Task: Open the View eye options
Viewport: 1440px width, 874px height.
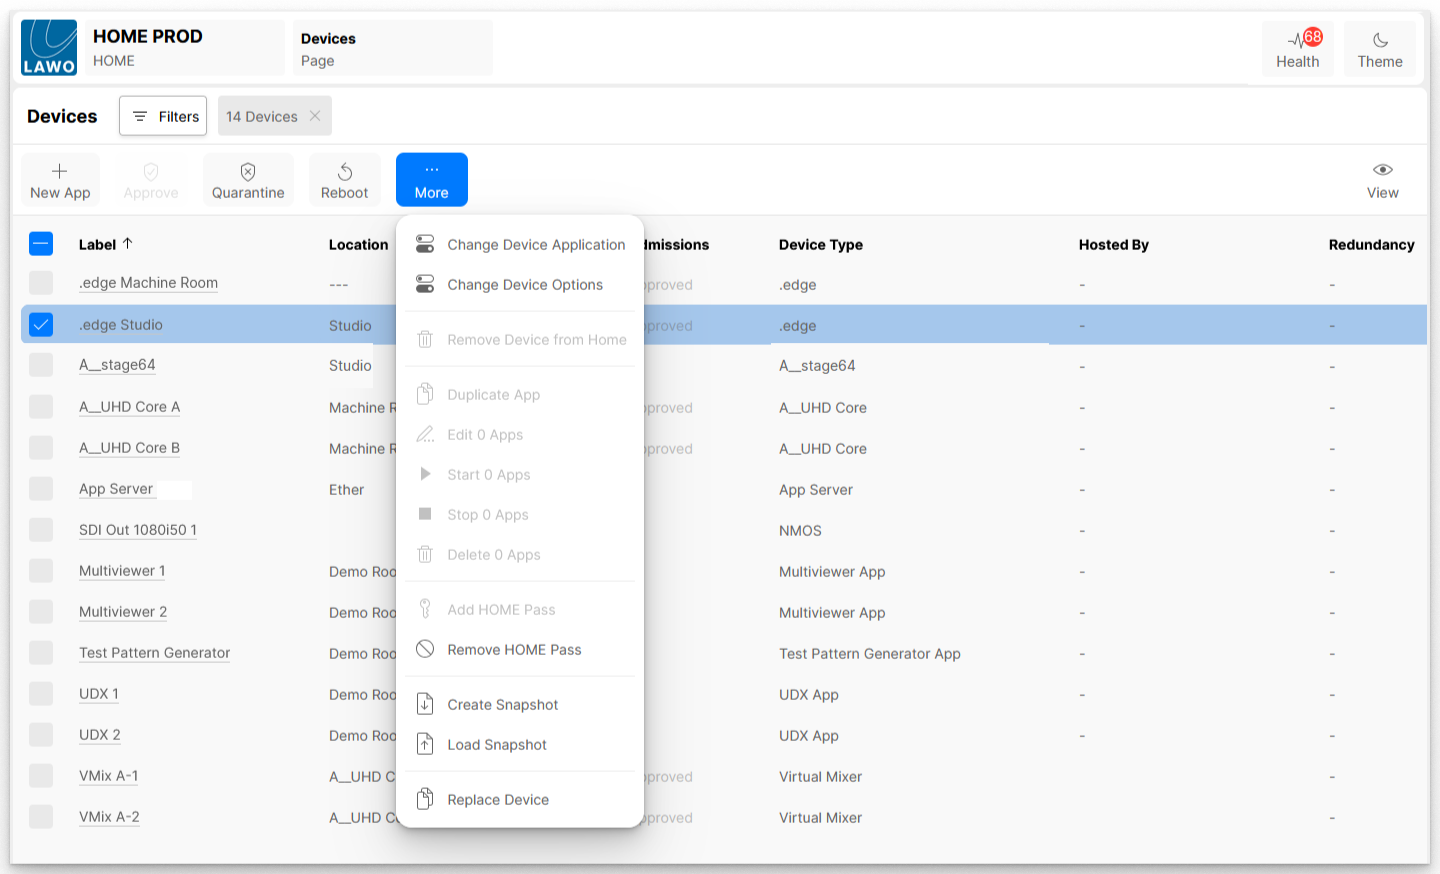Action: coord(1382,180)
